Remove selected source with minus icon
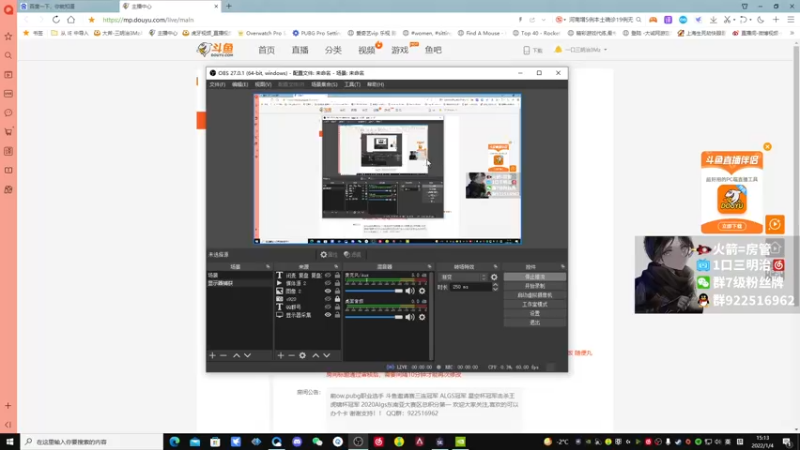 pyautogui.click(x=291, y=355)
